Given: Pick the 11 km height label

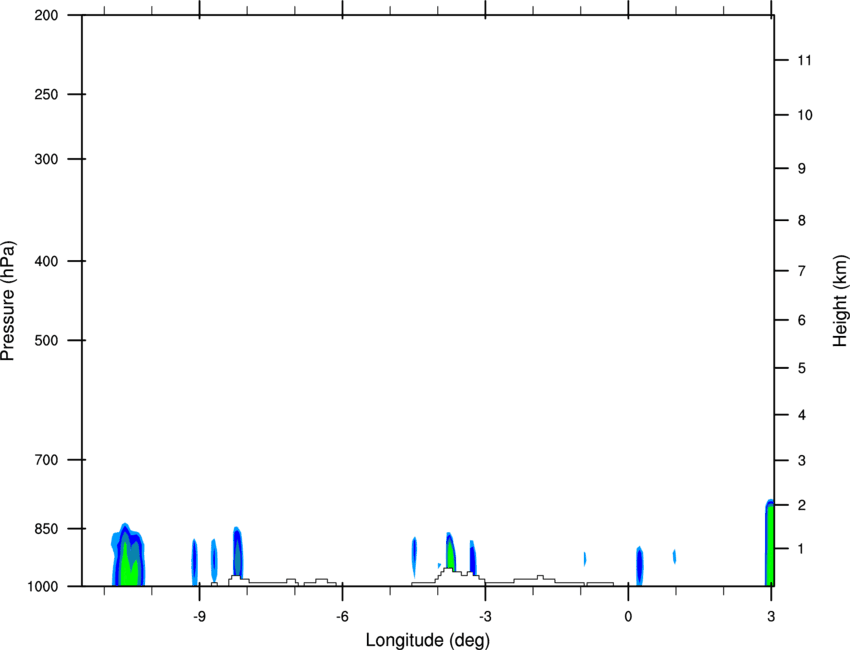Looking at the screenshot, I should (804, 60).
